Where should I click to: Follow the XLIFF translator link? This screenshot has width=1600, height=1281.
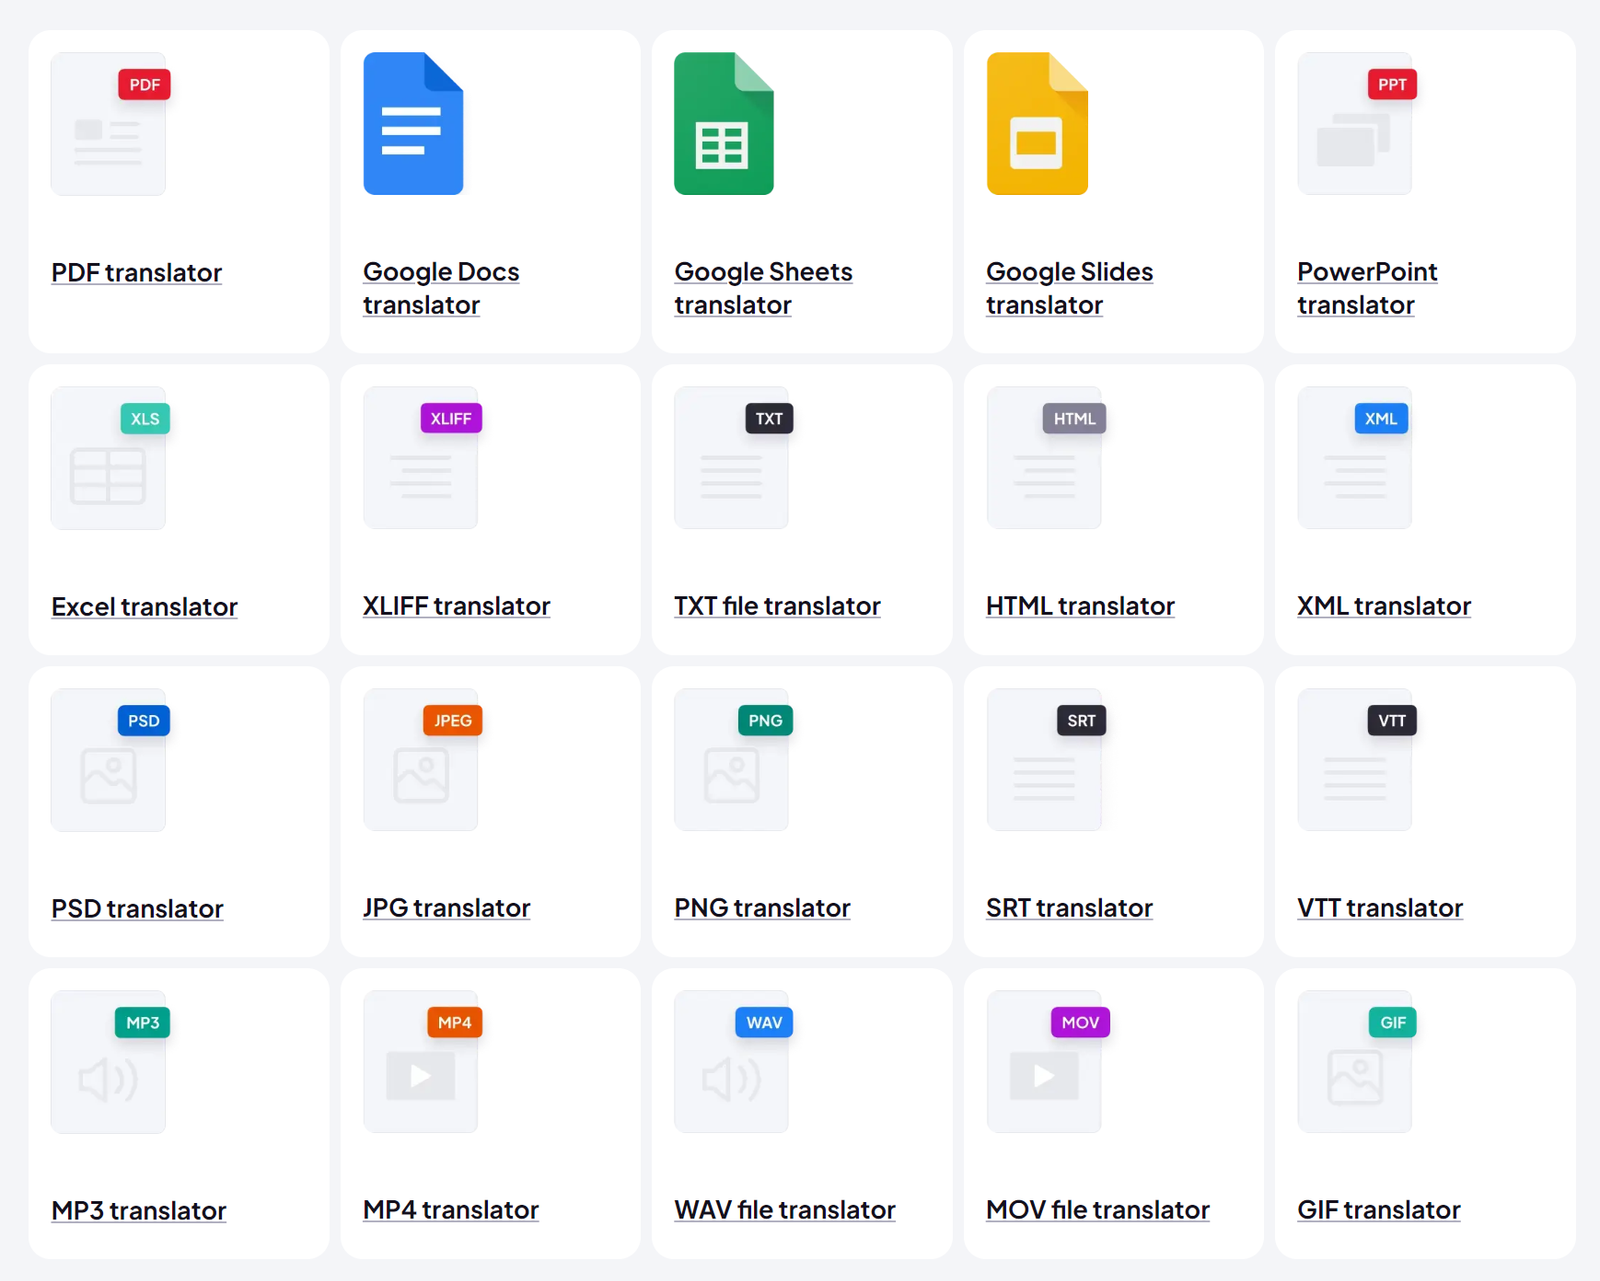(456, 606)
